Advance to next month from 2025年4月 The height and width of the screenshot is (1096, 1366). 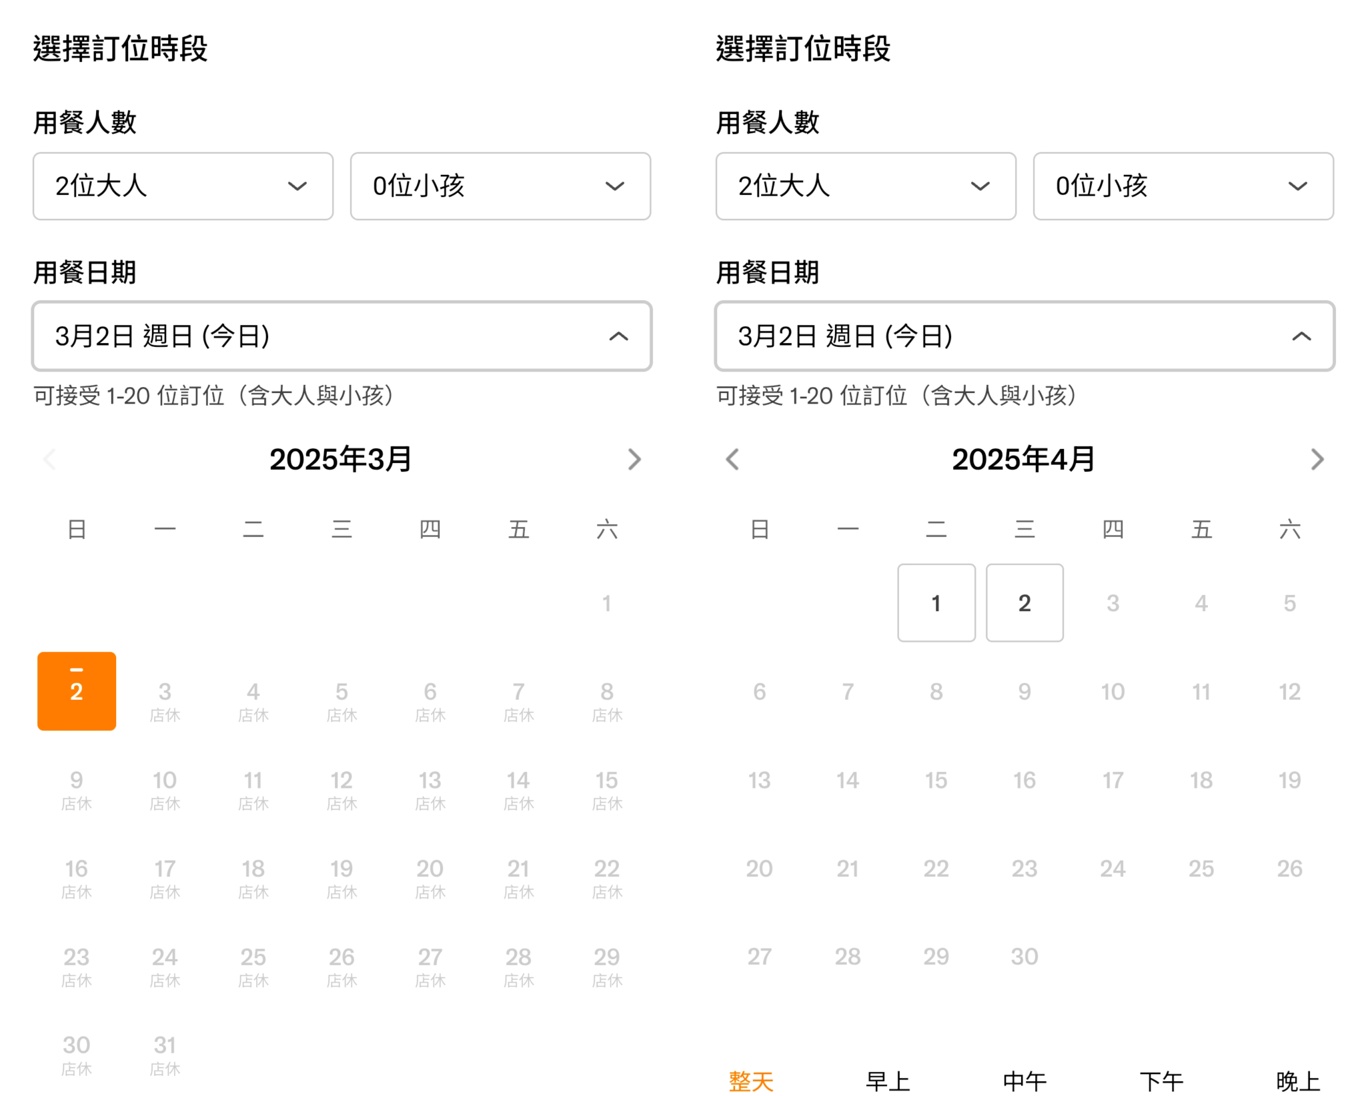click(1317, 459)
